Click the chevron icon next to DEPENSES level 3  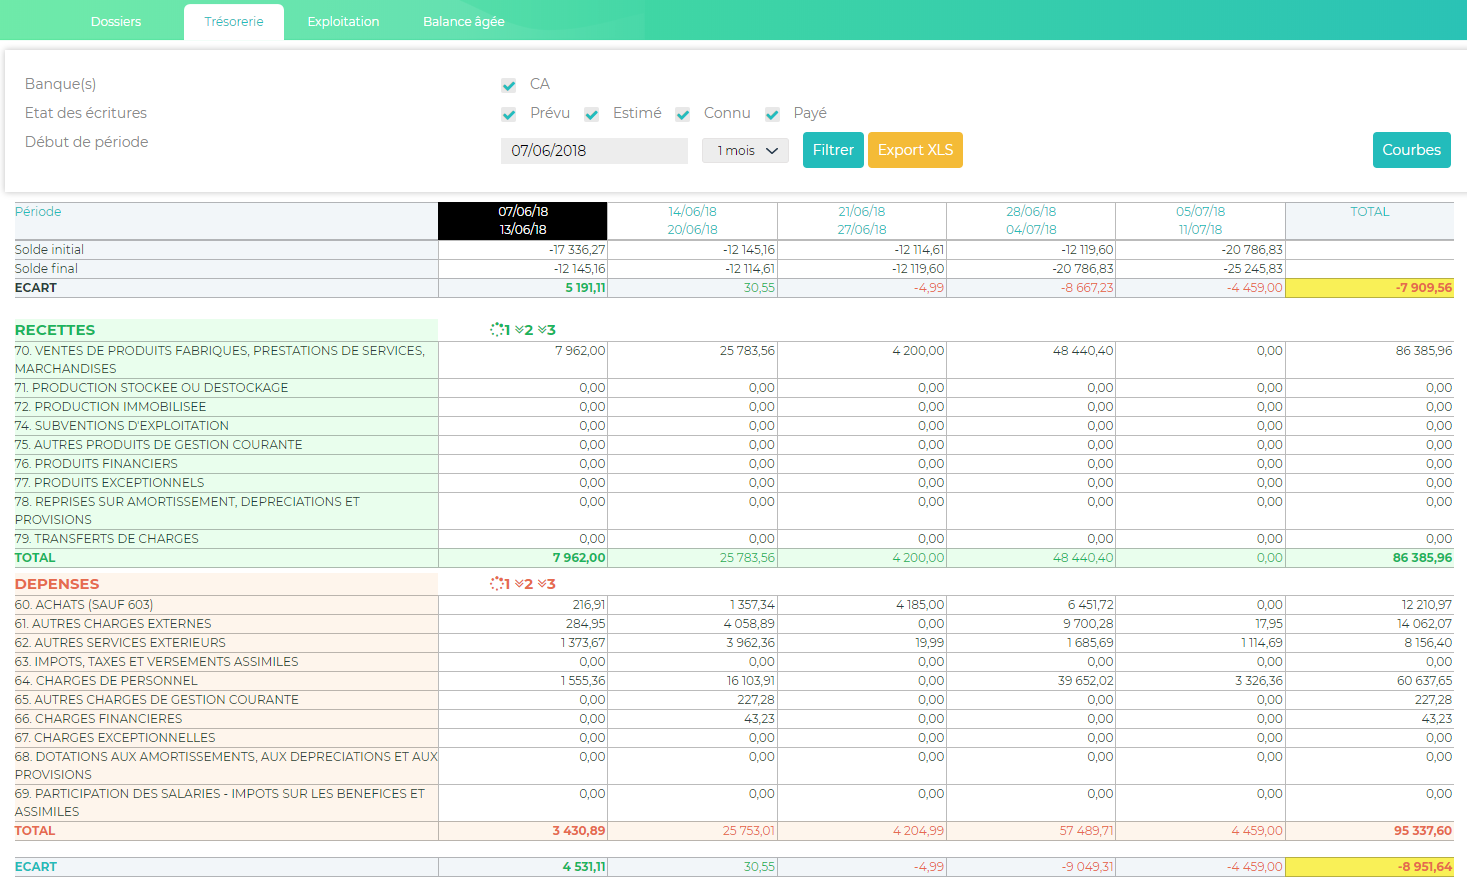[543, 584]
